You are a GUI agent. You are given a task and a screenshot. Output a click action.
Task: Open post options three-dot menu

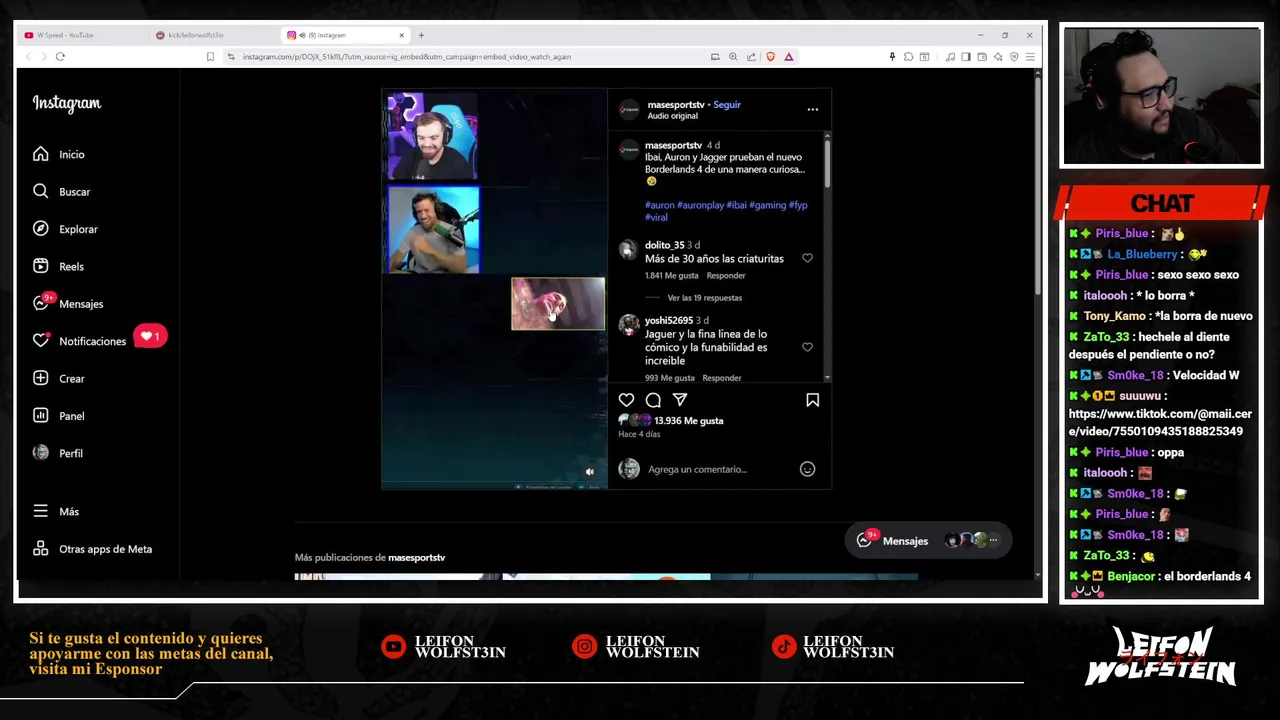[812, 109]
